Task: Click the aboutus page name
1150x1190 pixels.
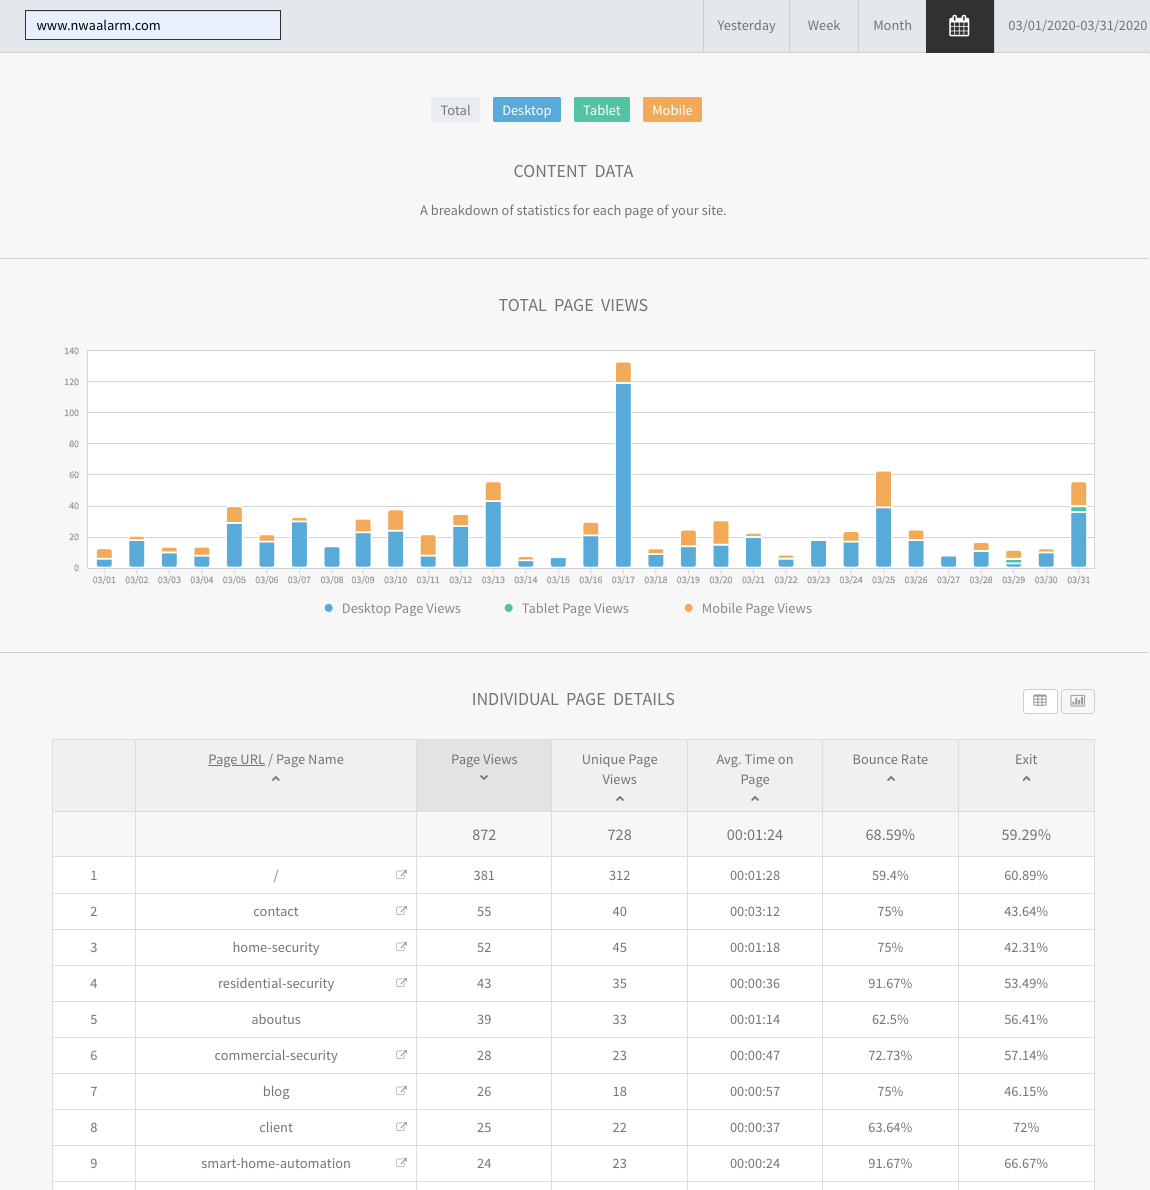Action: (x=276, y=1019)
